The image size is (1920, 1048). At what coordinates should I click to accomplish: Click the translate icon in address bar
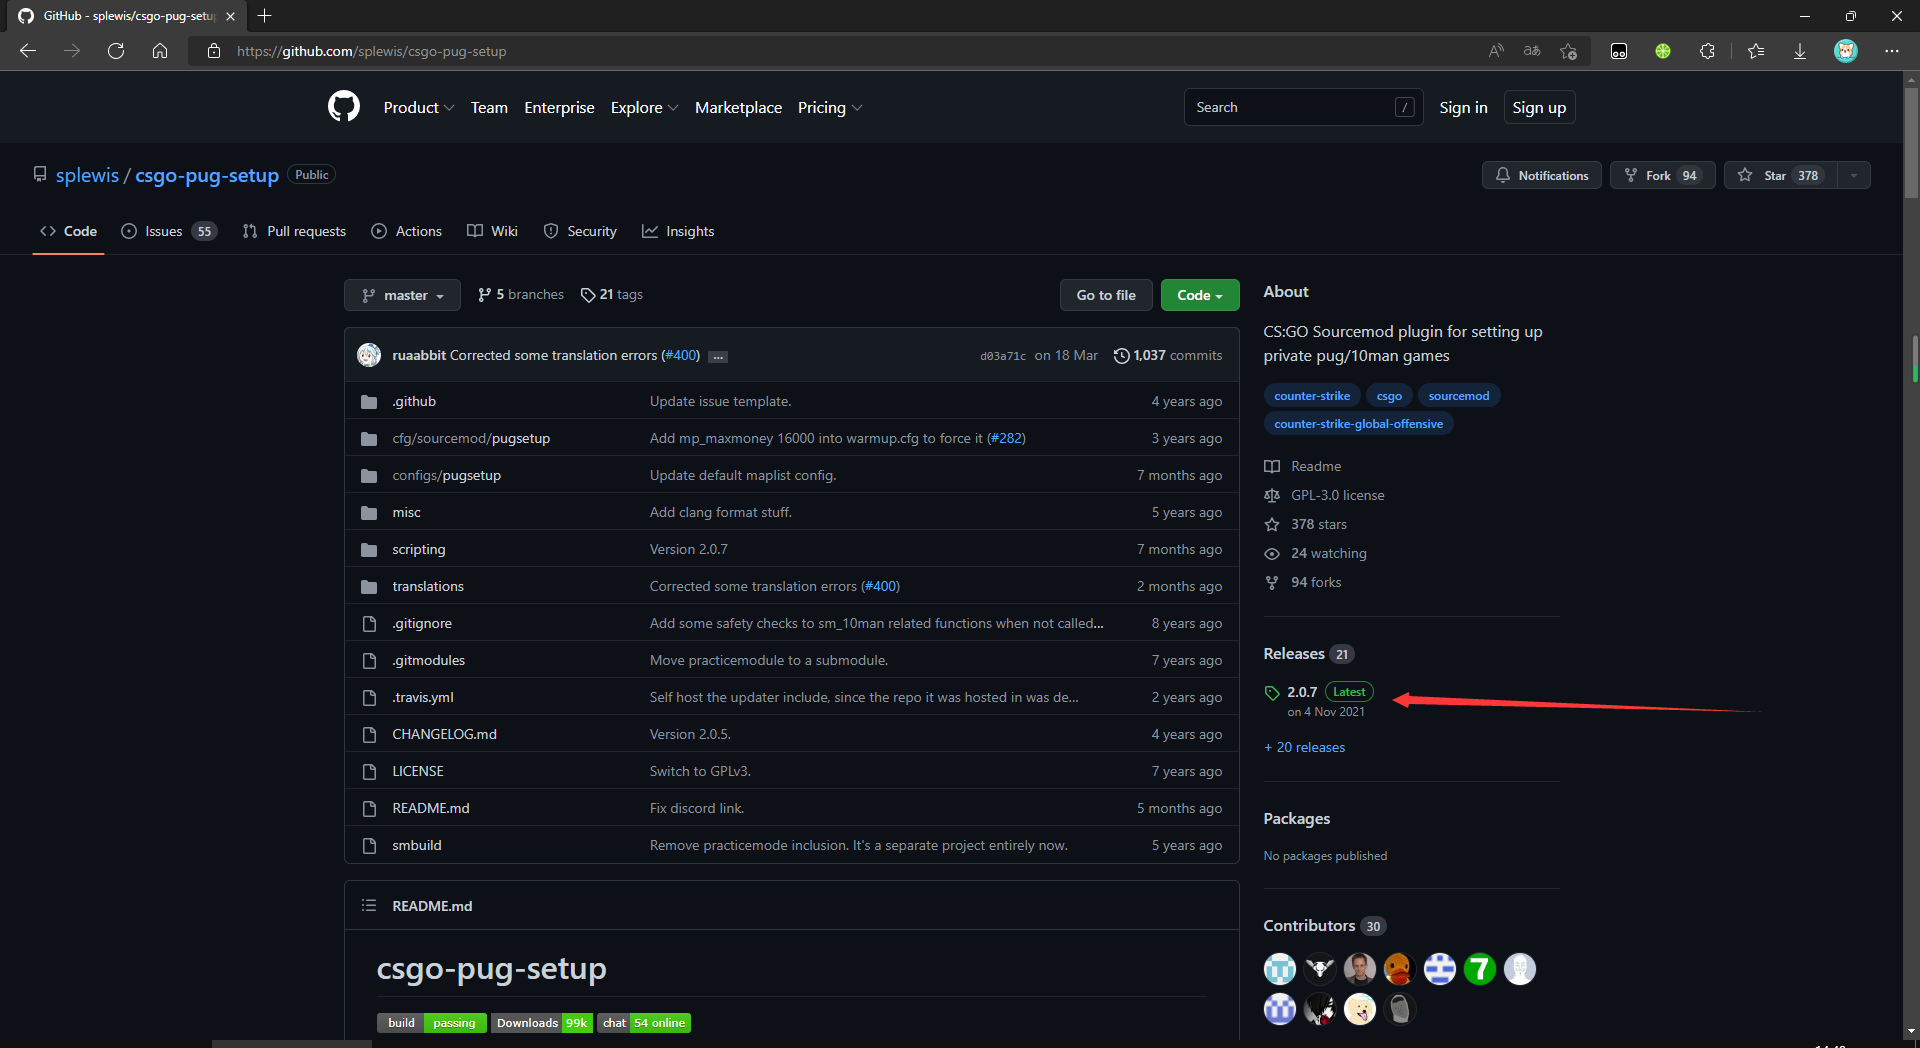[1532, 51]
